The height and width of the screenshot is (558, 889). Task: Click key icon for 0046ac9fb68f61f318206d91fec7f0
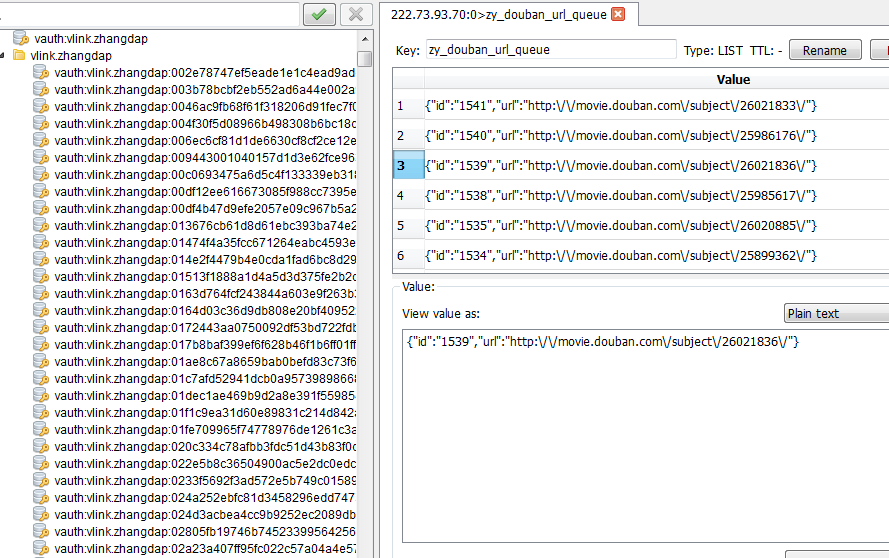click(x=41, y=106)
